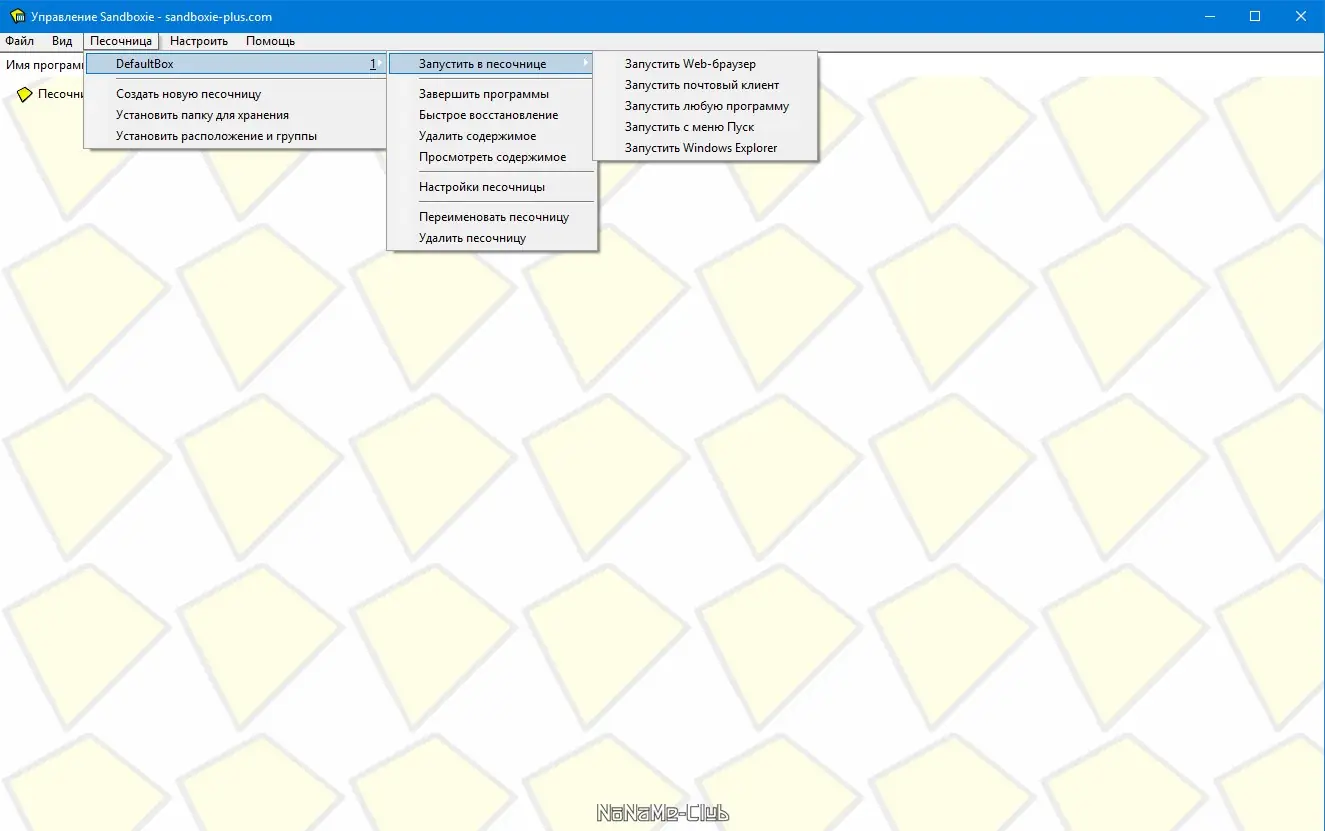The image size is (1325, 831).
Task: Choose Создать новую песочницу
Action: [236, 94]
